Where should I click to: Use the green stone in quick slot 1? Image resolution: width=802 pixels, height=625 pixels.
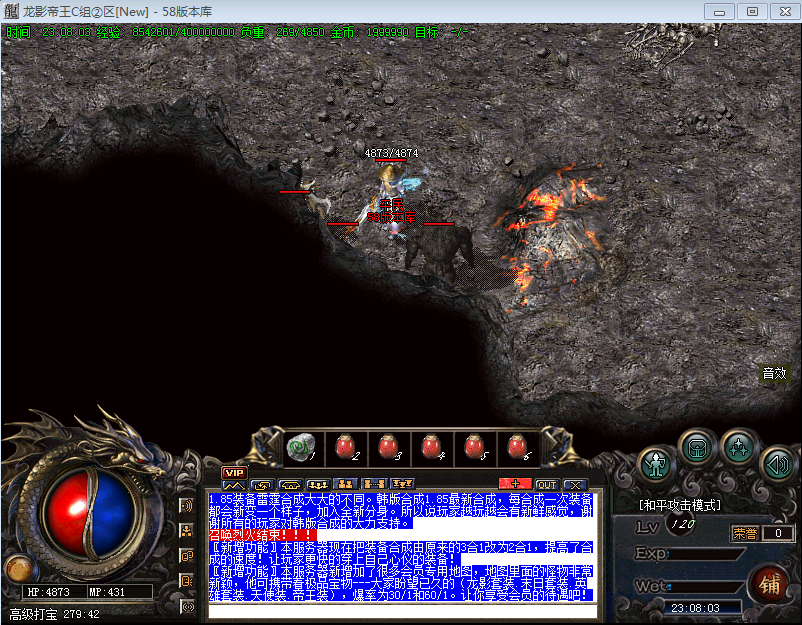[301, 447]
